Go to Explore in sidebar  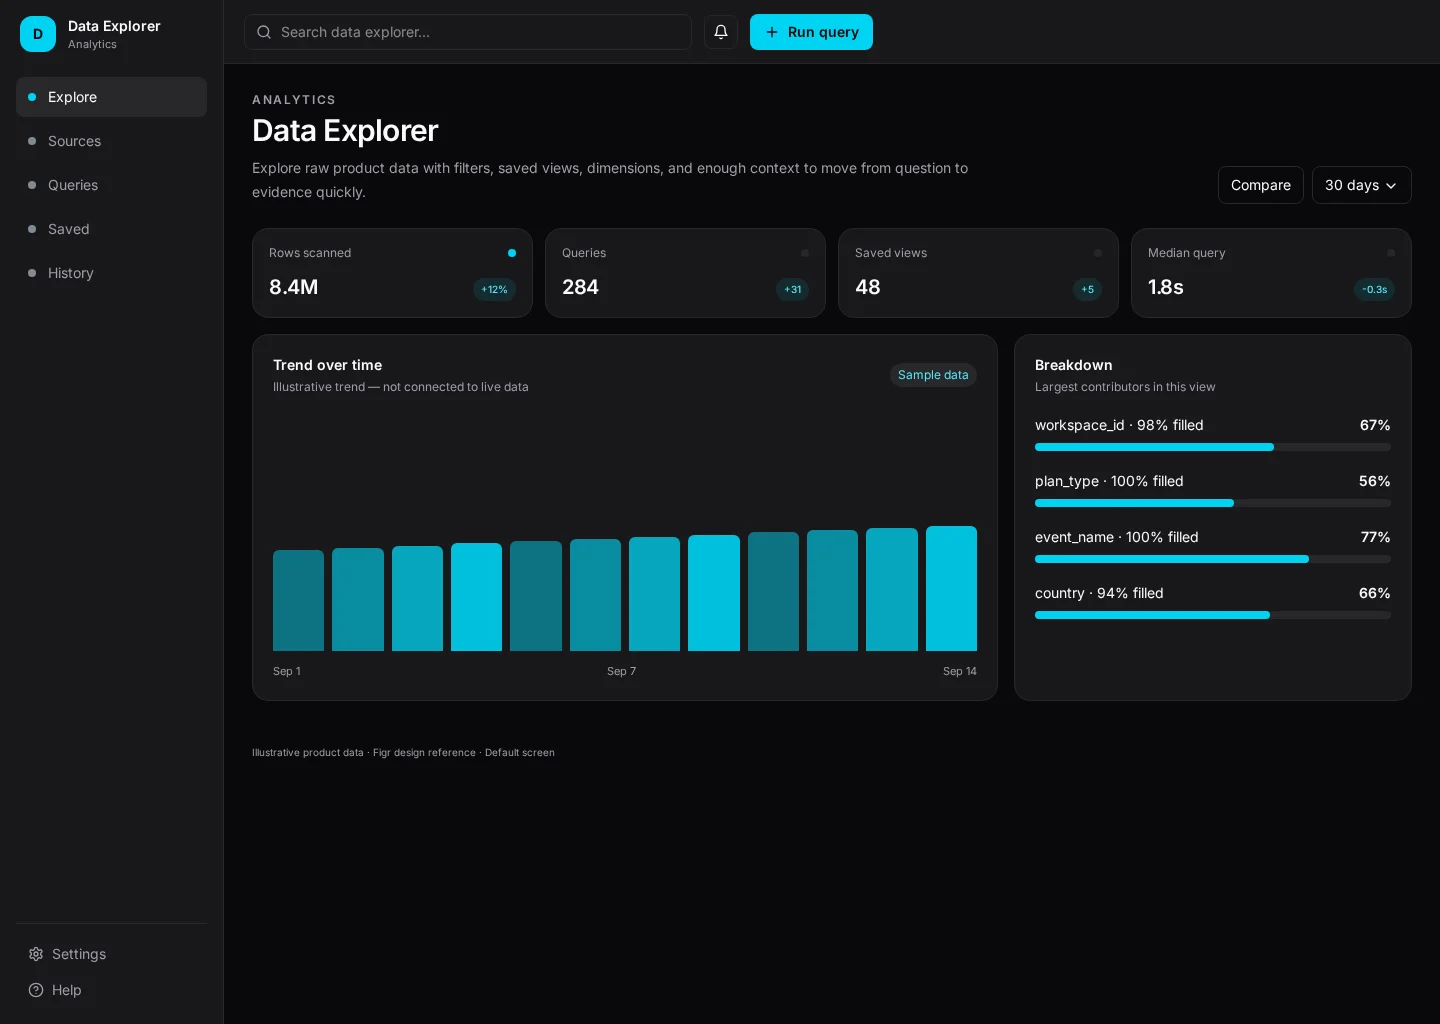111,97
